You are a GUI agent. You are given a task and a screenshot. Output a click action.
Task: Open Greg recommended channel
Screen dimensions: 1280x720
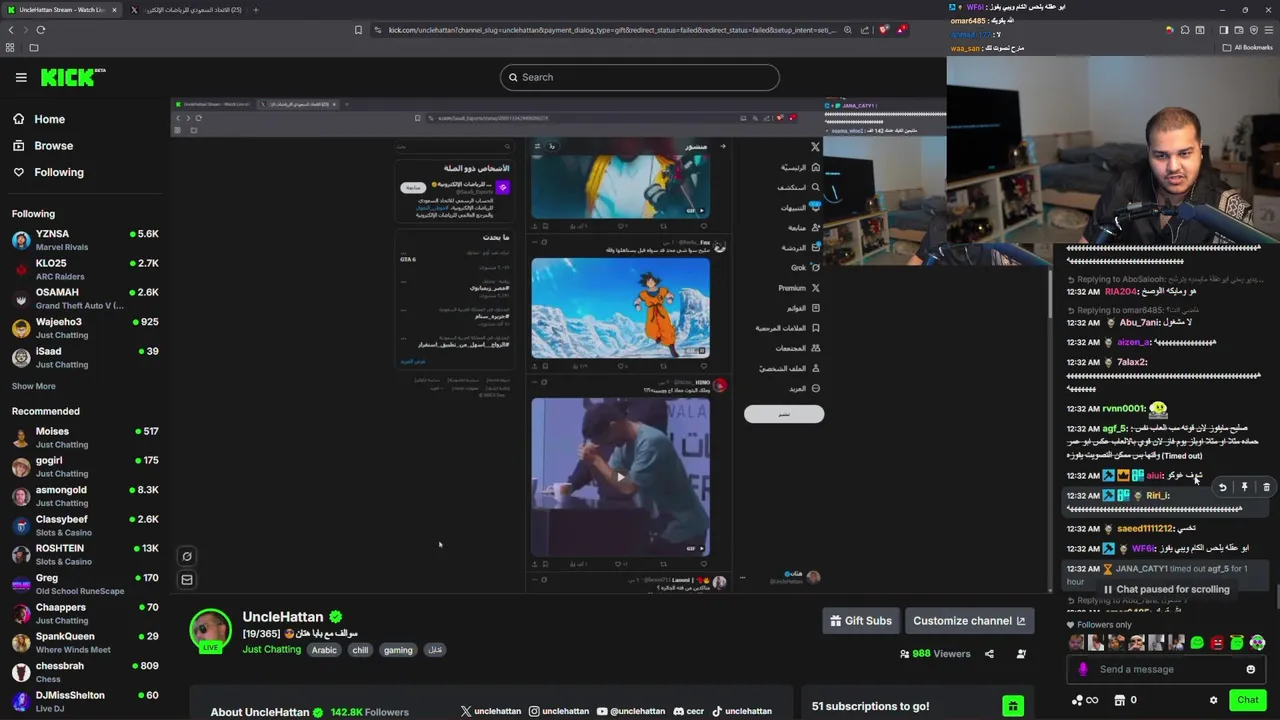[85, 583]
